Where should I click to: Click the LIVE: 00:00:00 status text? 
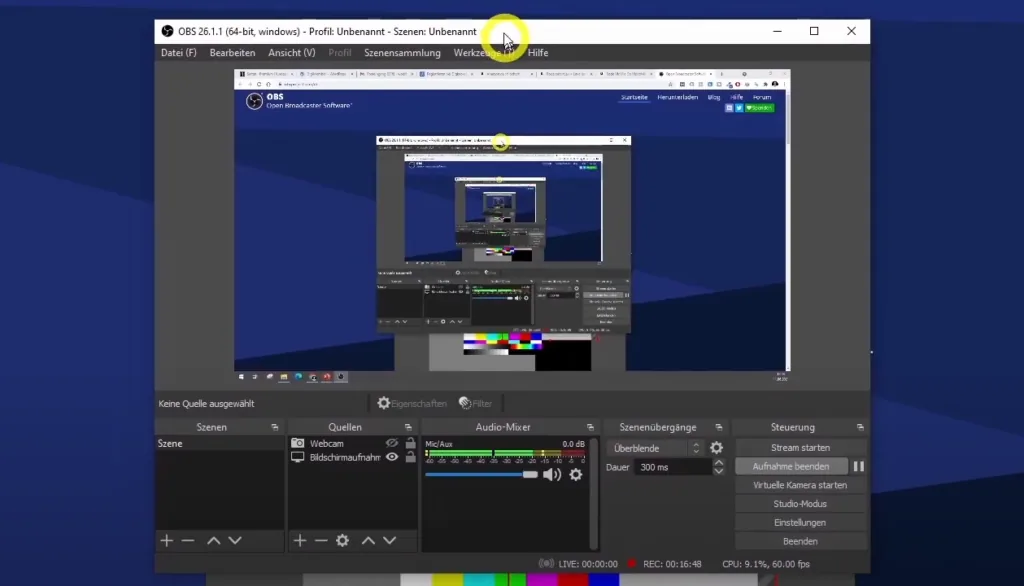[x=588, y=564]
